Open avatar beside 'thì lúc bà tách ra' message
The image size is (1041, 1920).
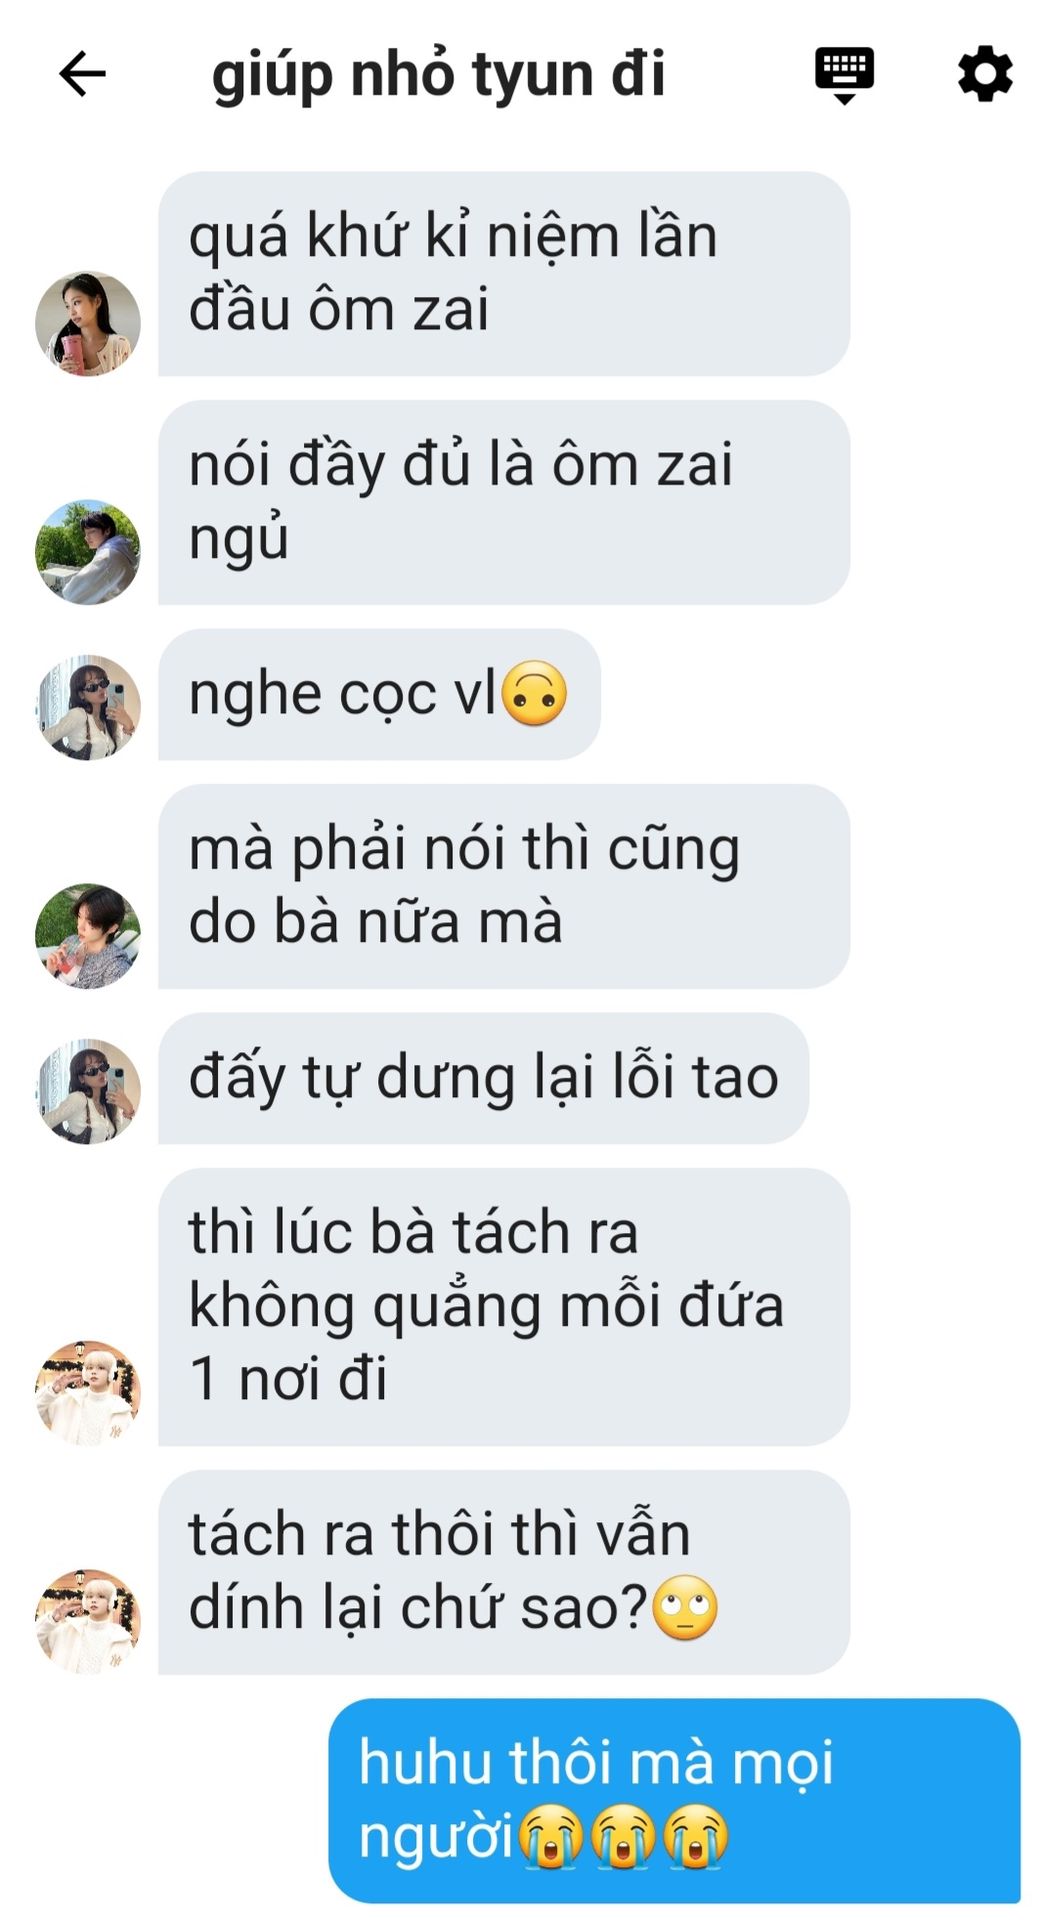pyautogui.click(x=88, y=1393)
